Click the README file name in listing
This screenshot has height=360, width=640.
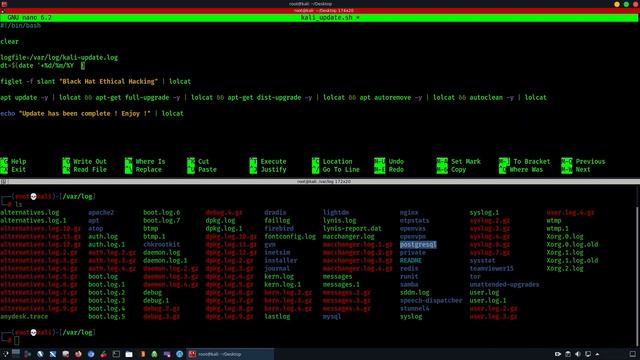coord(411,260)
